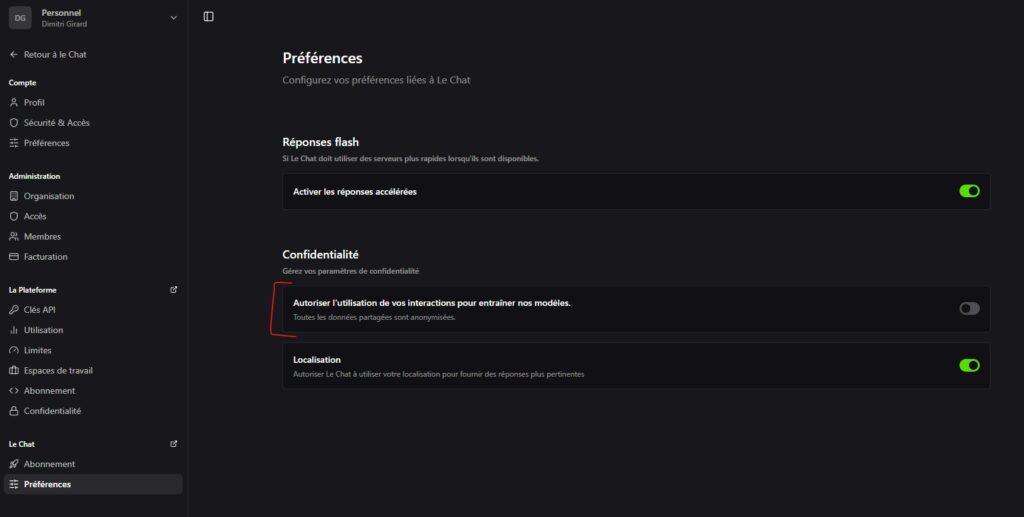Image resolution: width=1024 pixels, height=517 pixels.
Task: Open La Plateforme external link icon
Action: pyautogui.click(x=174, y=290)
